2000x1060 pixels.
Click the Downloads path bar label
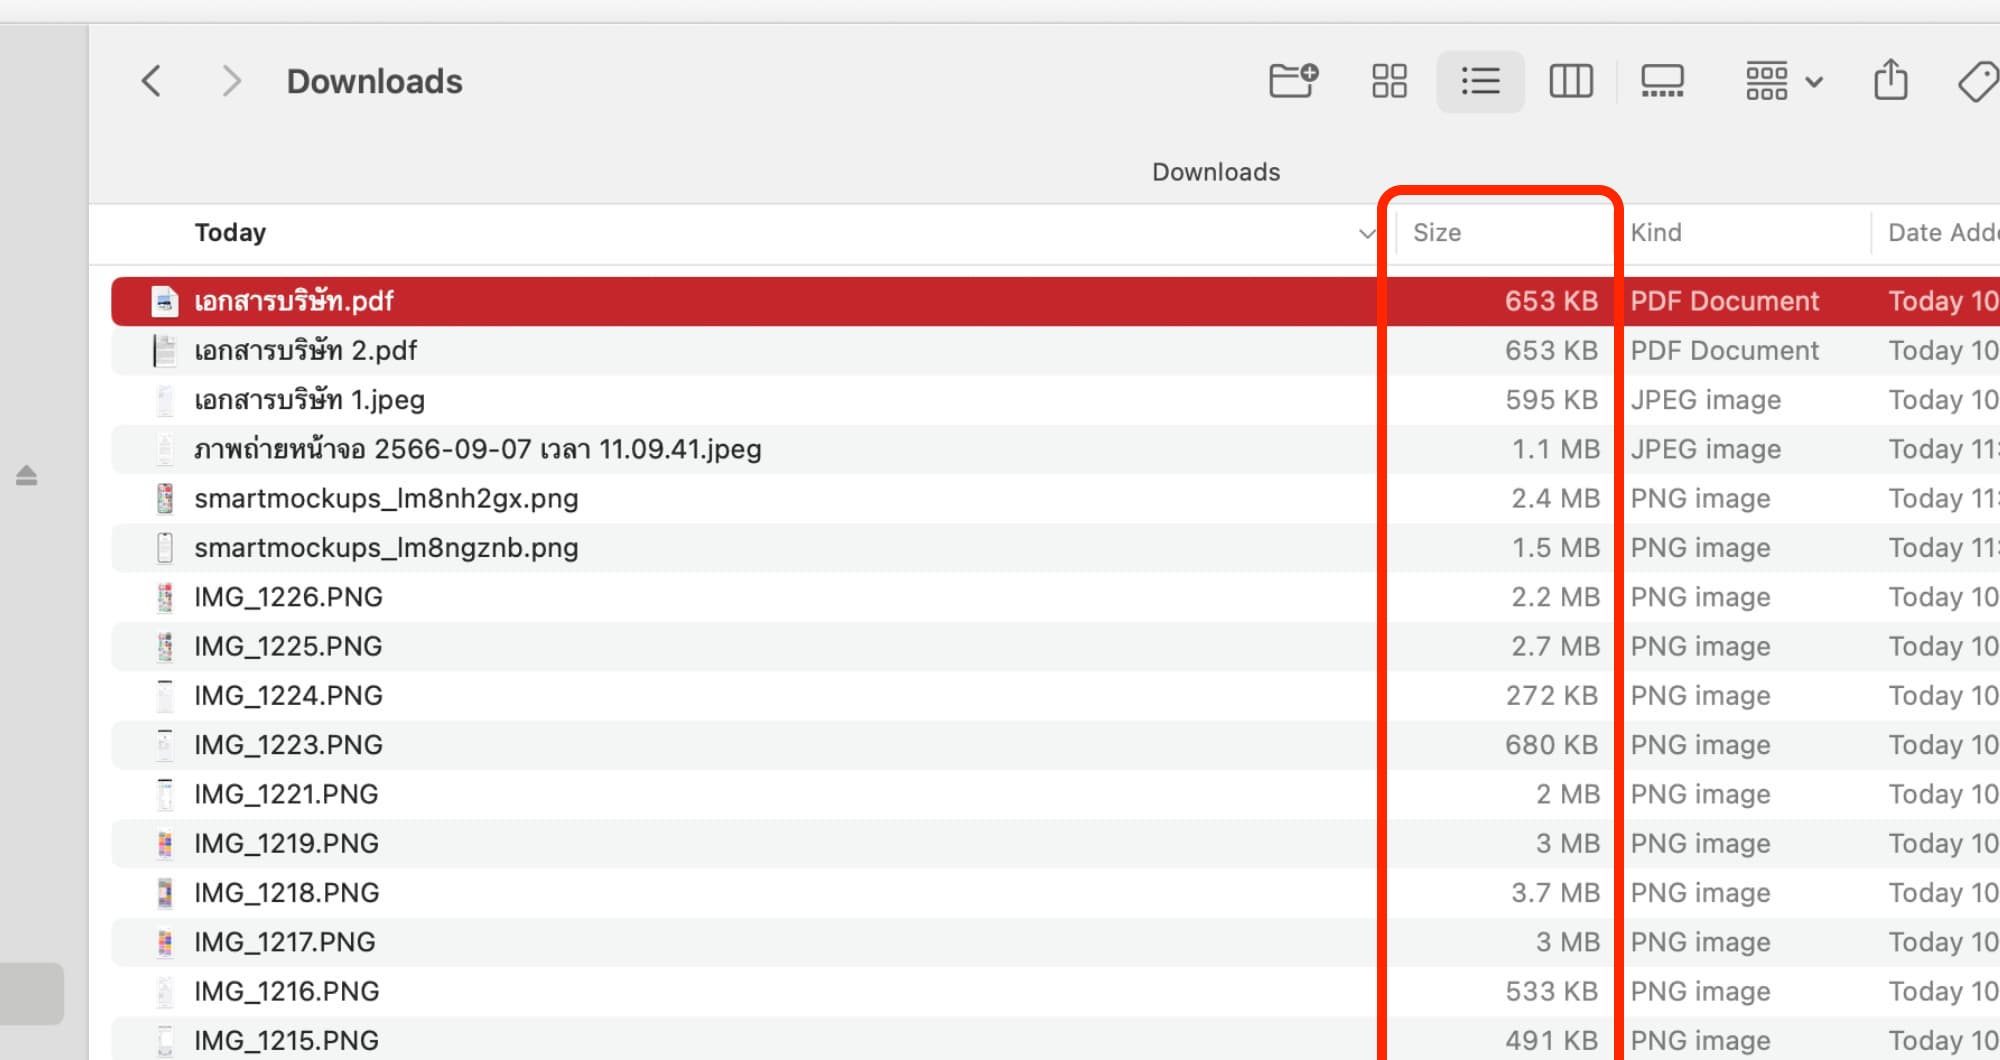click(1215, 172)
